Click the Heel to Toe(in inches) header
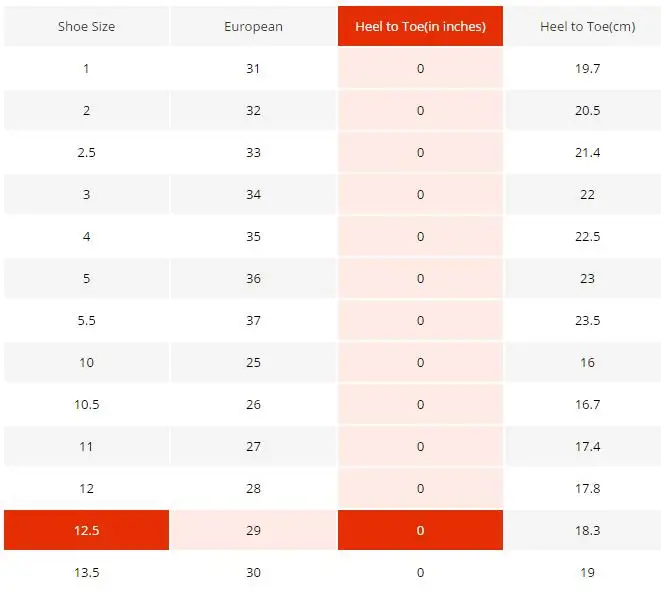The width and height of the screenshot is (661, 592). pyautogui.click(x=420, y=26)
